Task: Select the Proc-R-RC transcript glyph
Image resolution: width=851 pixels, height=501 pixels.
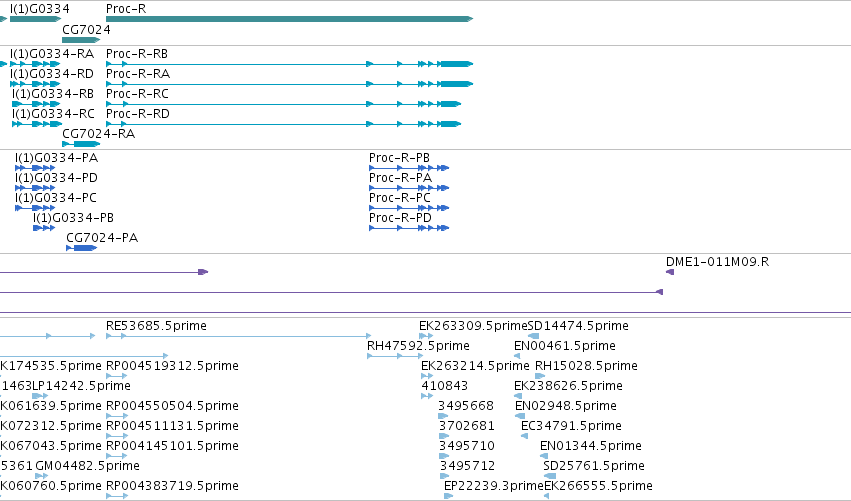Action: (x=283, y=104)
